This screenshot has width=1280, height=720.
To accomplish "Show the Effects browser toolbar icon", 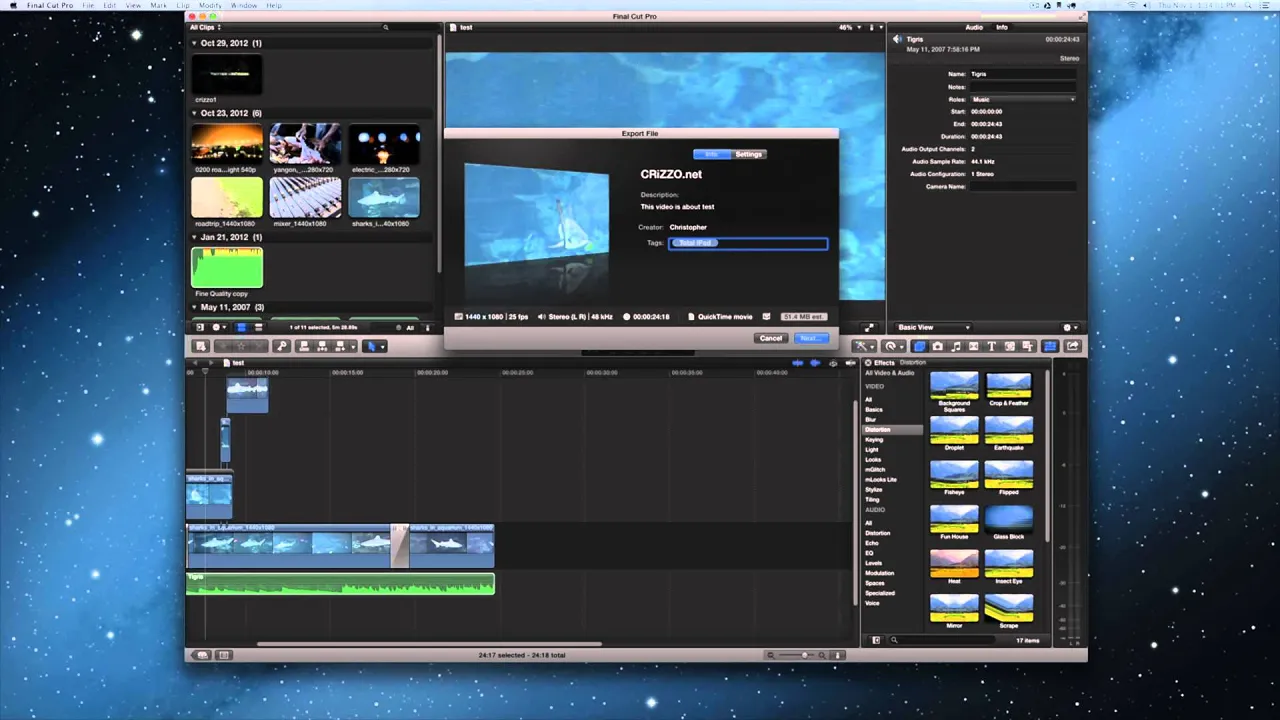I will click(x=920, y=346).
